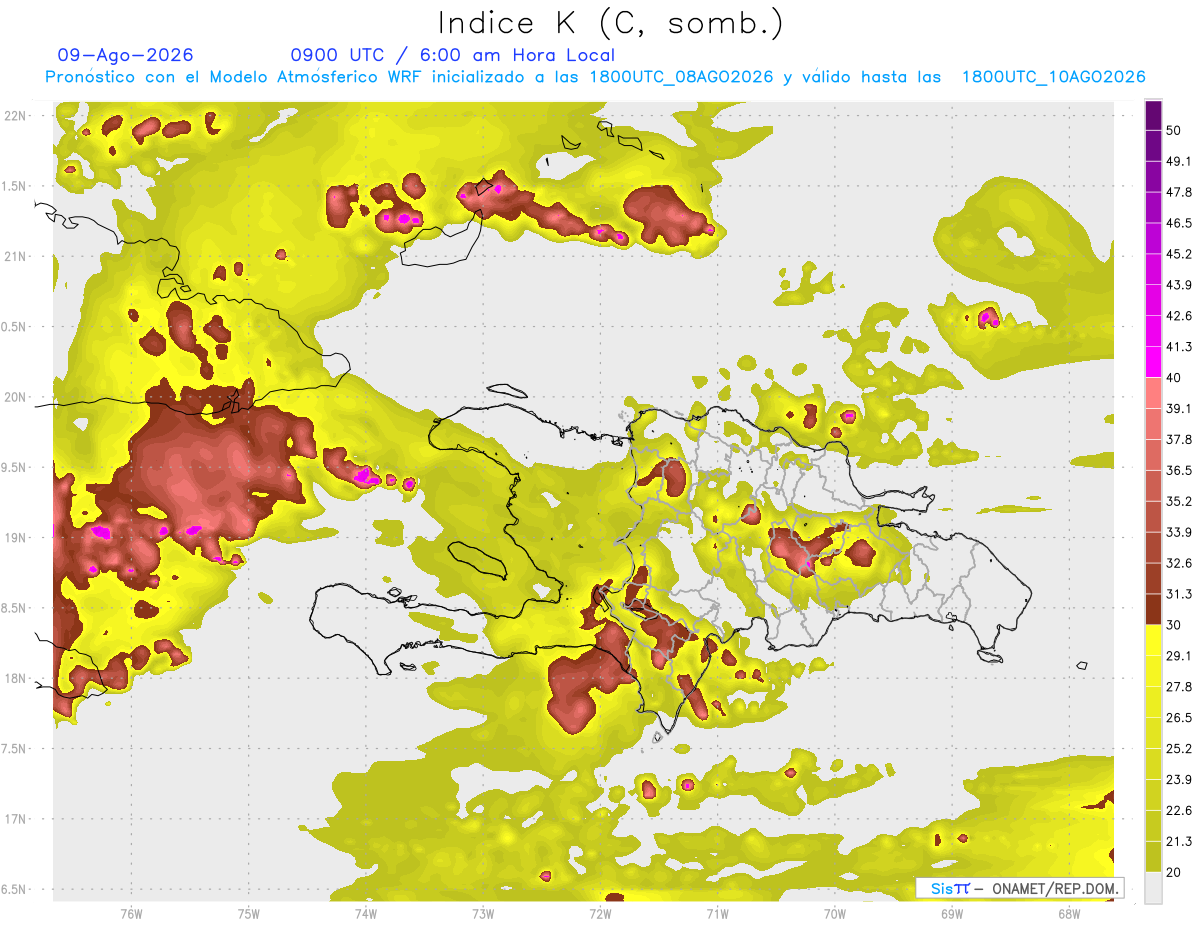Click the '76W' longitude label
Image resolution: width=1200 pixels, height=927 pixels.
[131, 914]
